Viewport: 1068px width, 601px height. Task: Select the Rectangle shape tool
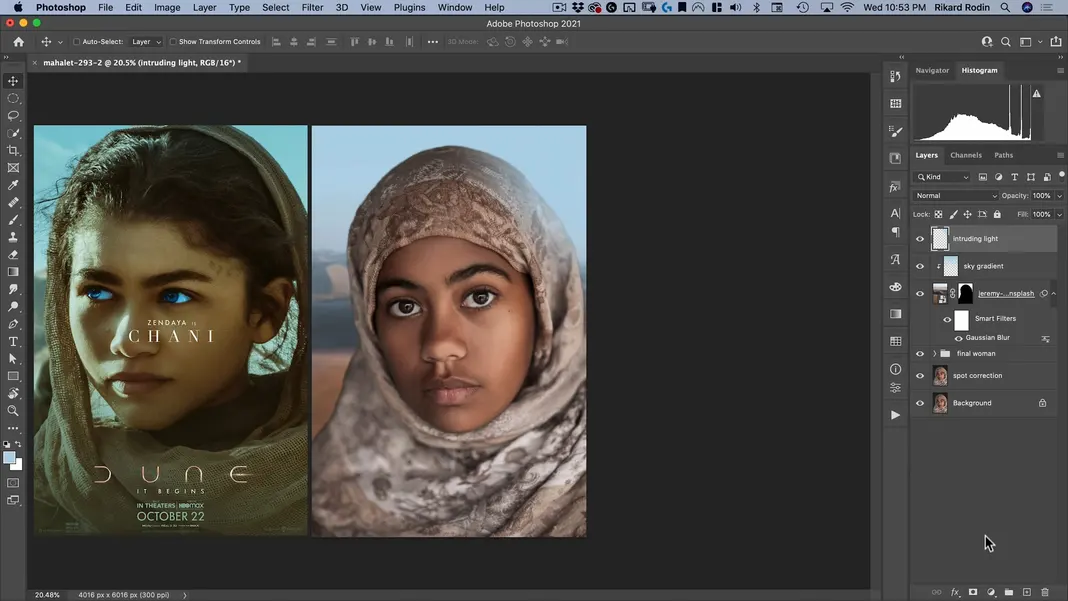point(13,376)
